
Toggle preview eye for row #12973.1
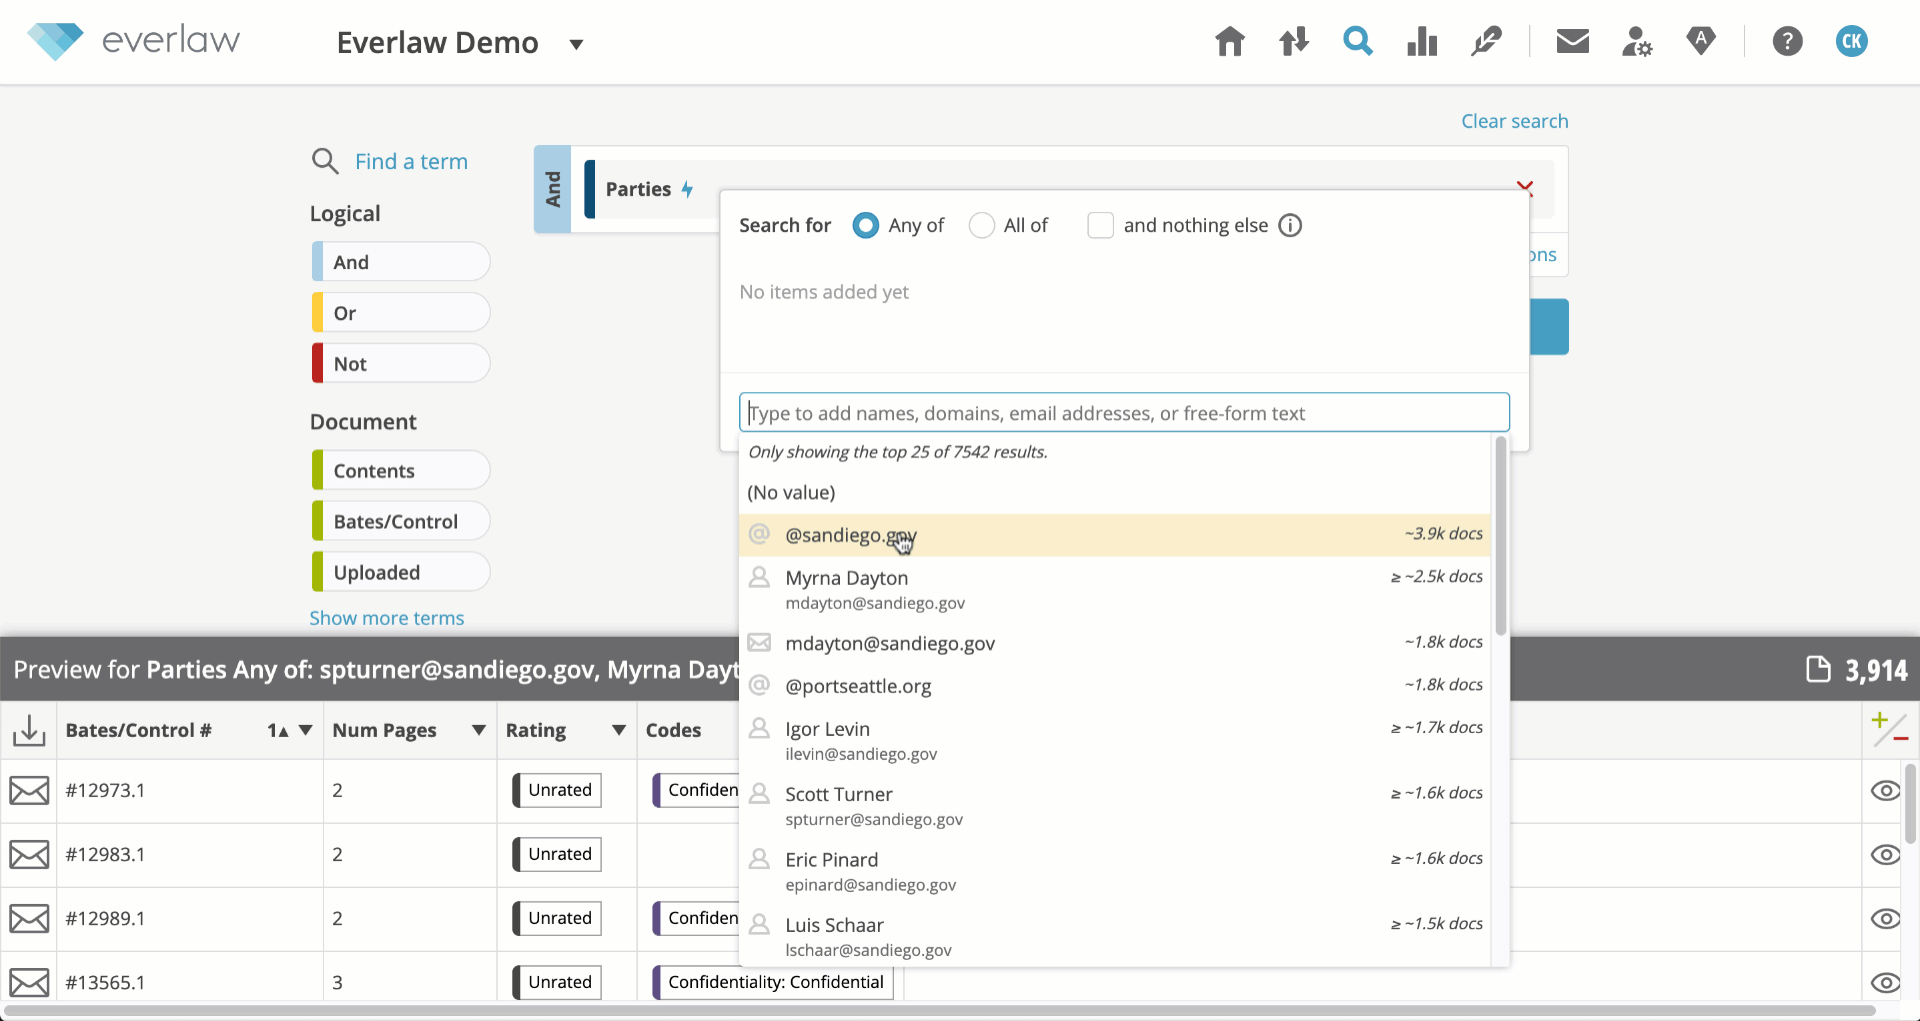pos(1885,791)
